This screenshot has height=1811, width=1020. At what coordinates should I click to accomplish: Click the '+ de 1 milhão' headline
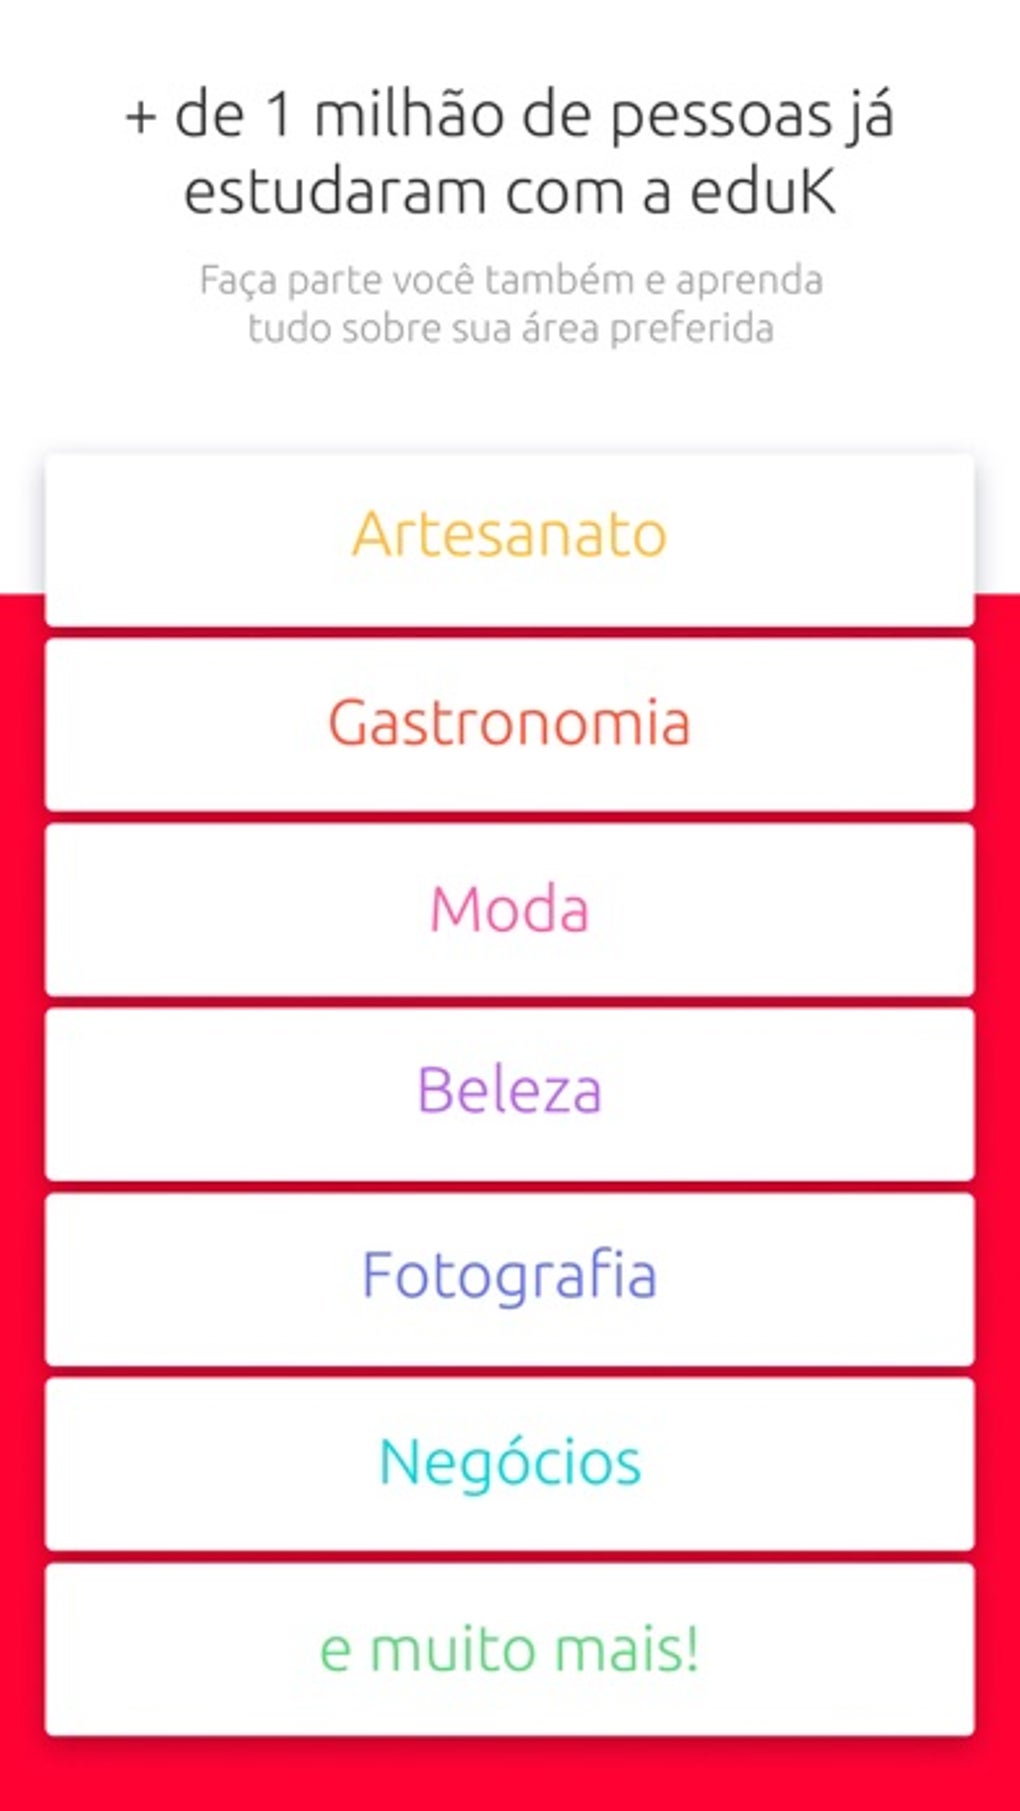click(x=509, y=116)
